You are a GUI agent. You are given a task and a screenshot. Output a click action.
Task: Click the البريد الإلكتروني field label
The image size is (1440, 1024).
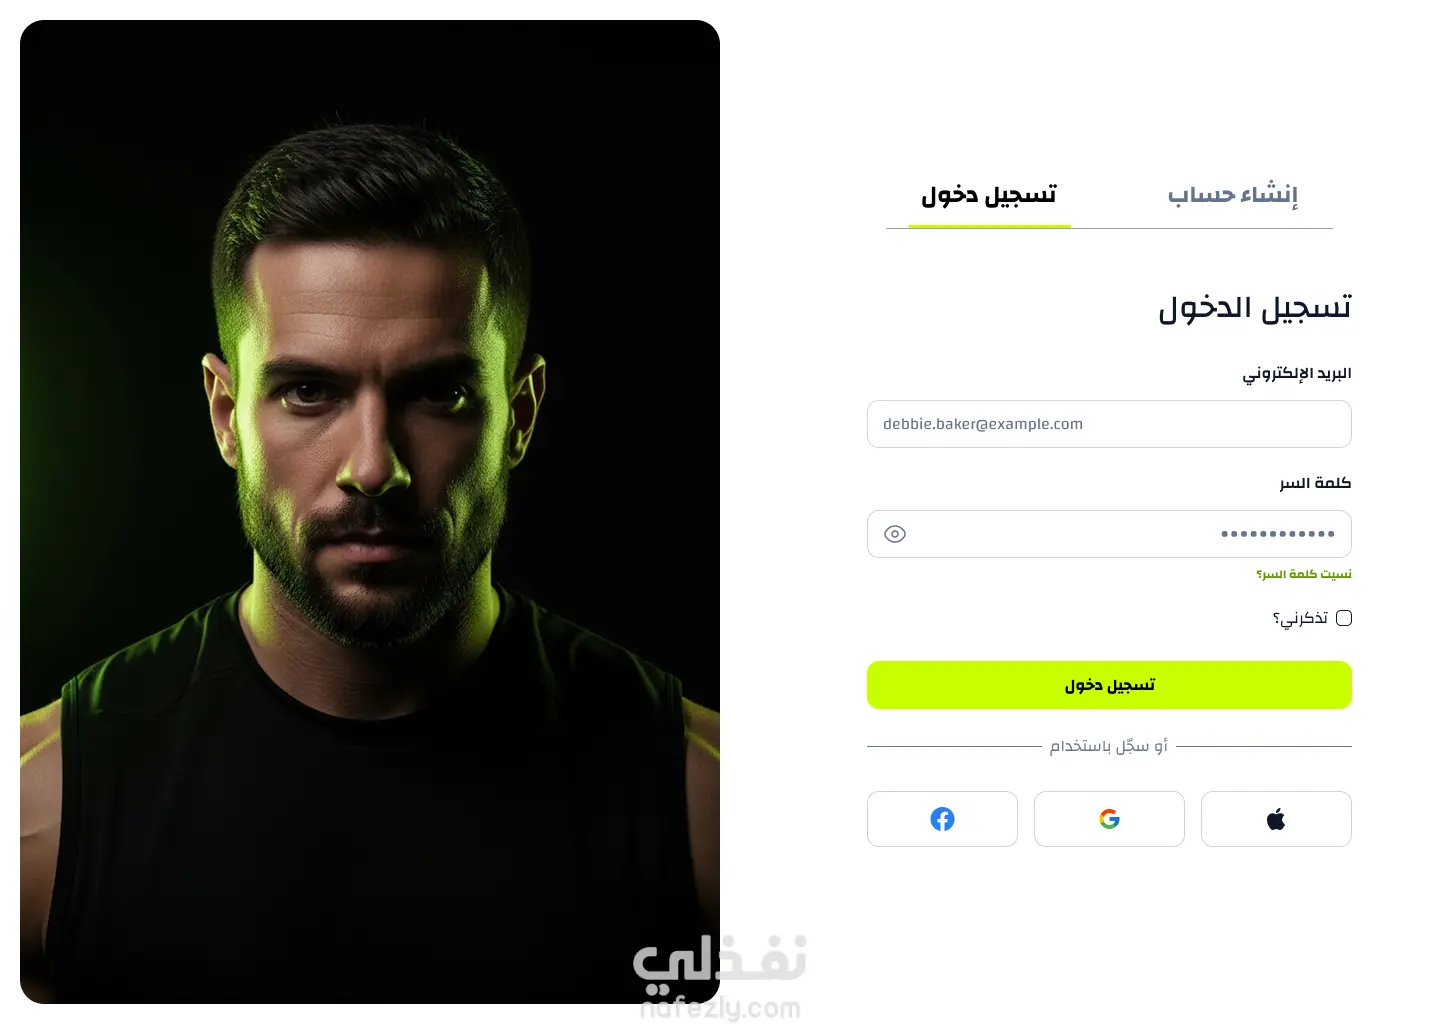tap(1297, 373)
